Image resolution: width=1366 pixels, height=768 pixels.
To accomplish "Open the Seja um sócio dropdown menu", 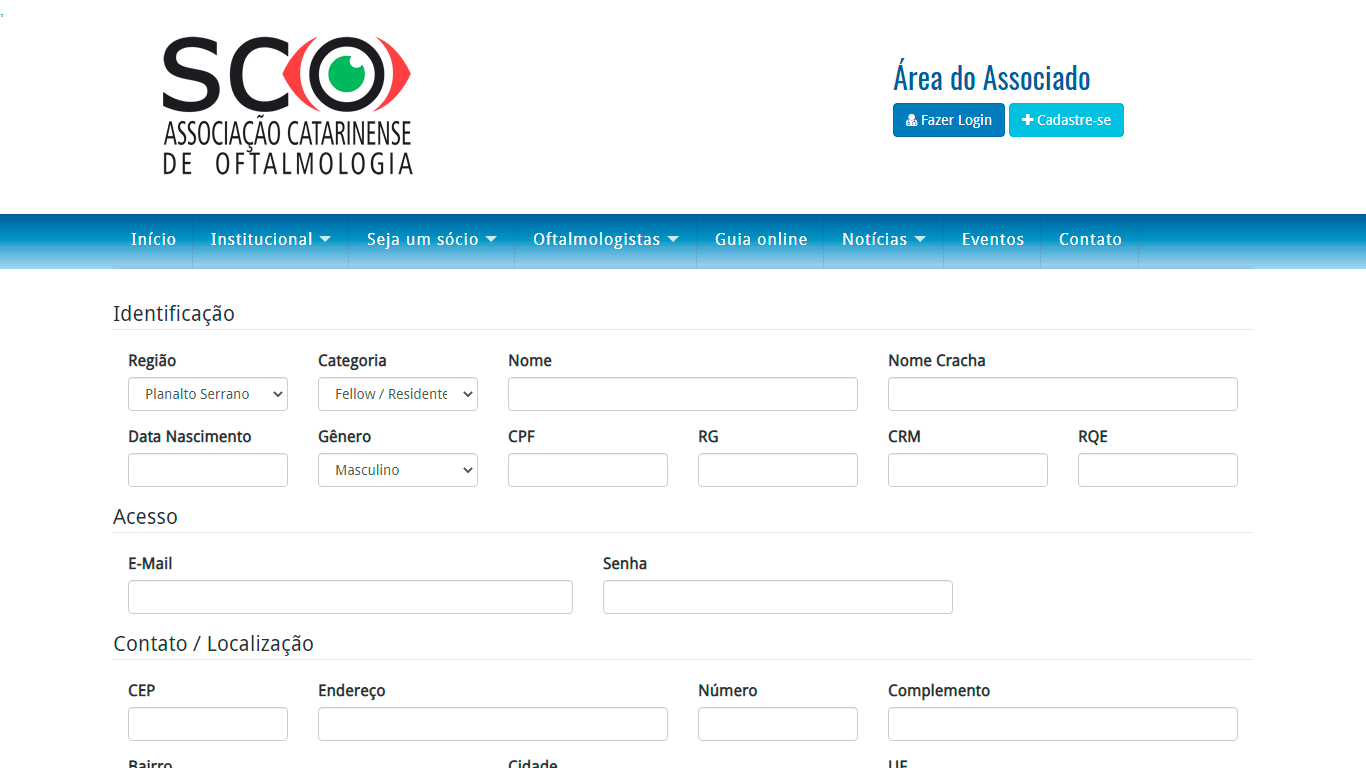I will coord(431,240).
